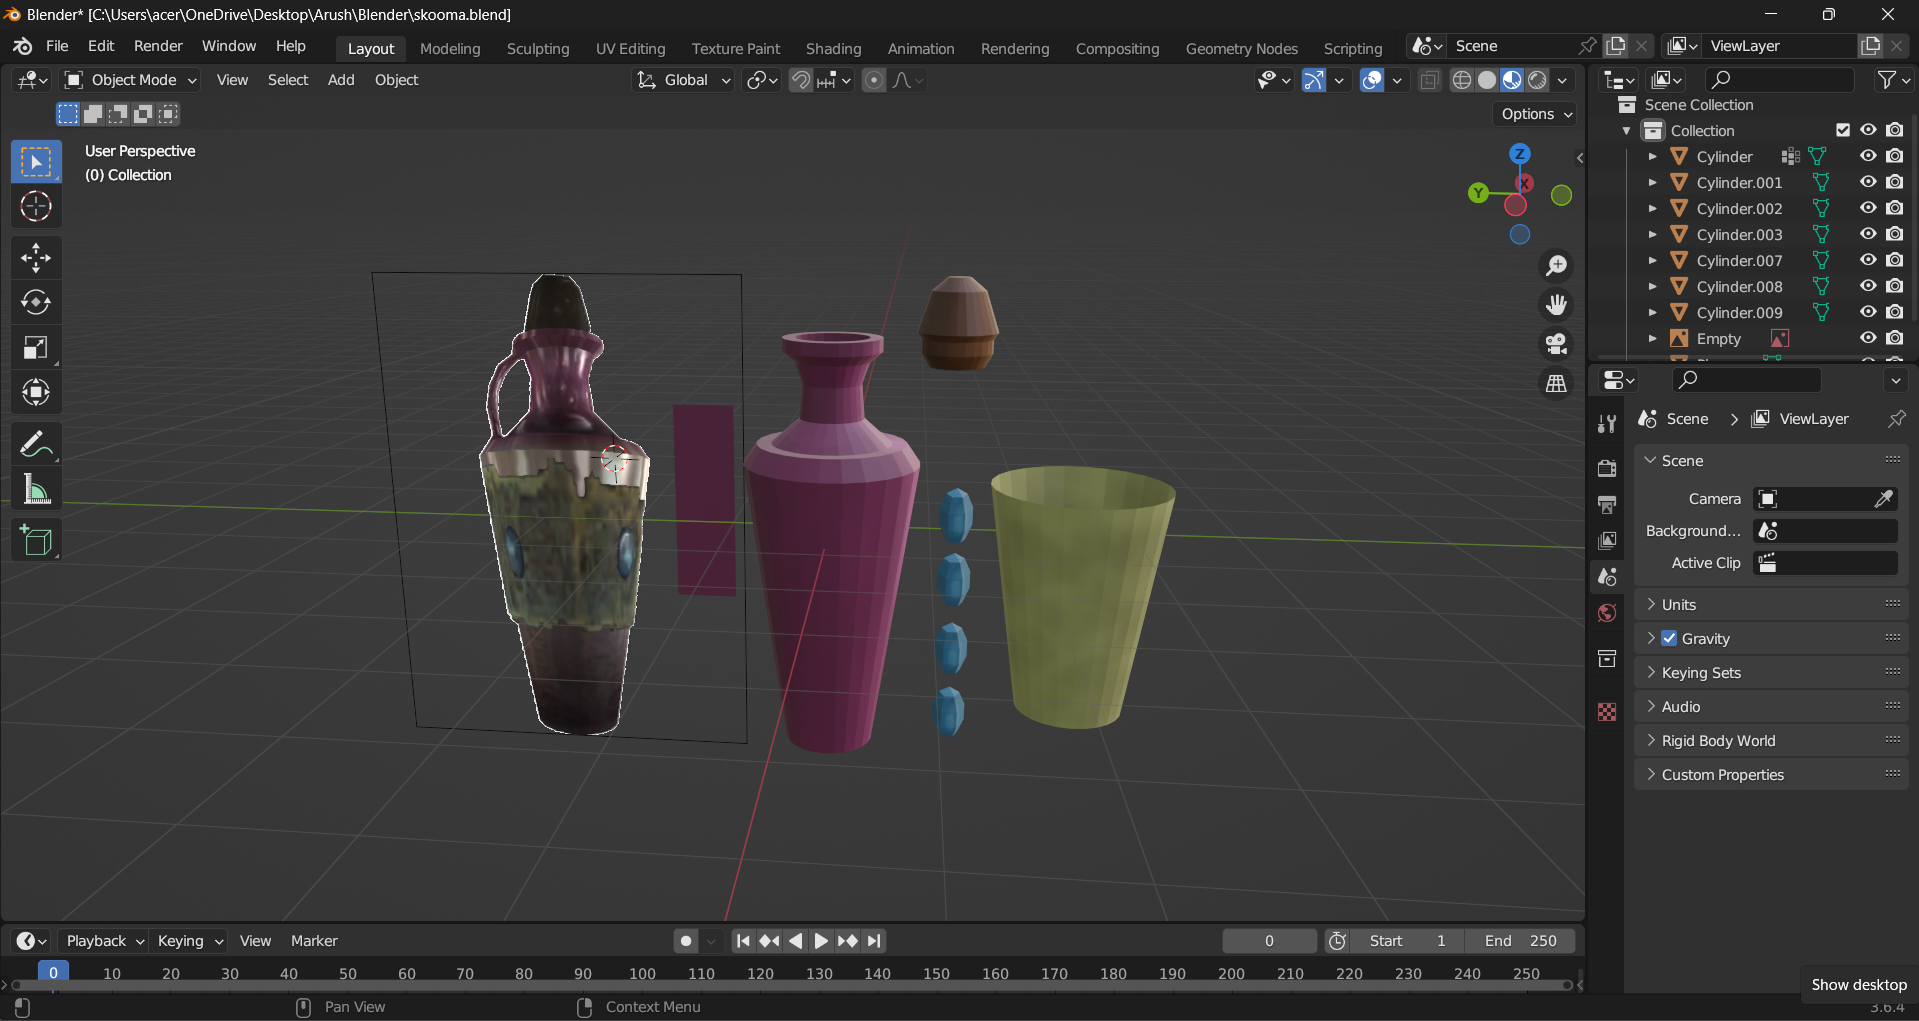Open the Render menu
The image size is (1919, 1021).
click(158, 46)
